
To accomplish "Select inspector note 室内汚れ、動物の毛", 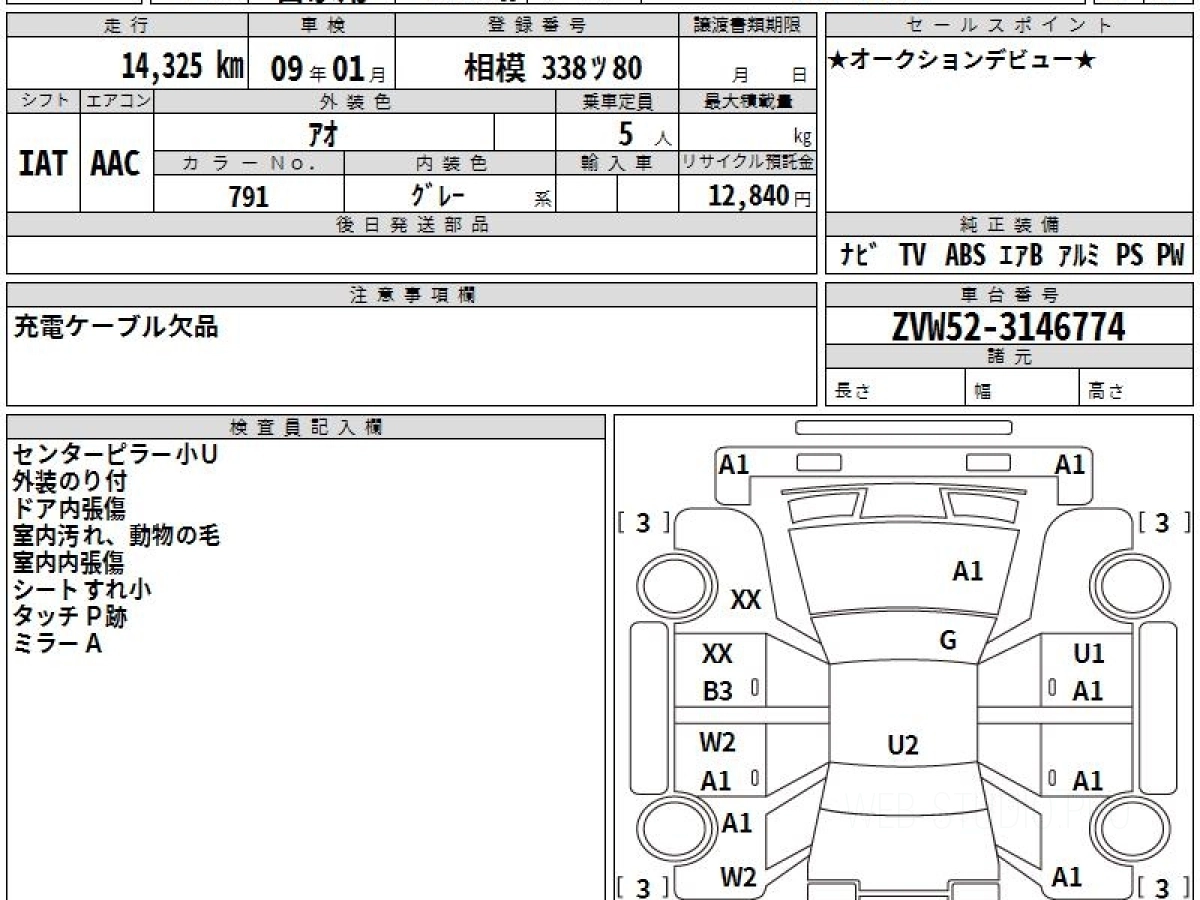I will pyautogui.click(x=116, y=535).
